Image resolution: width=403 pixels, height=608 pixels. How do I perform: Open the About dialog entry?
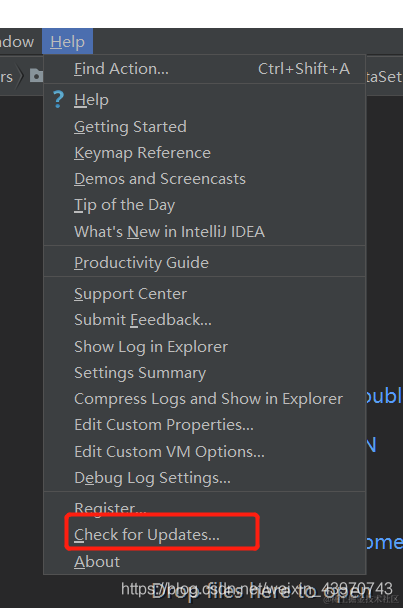tap(205, 561)
